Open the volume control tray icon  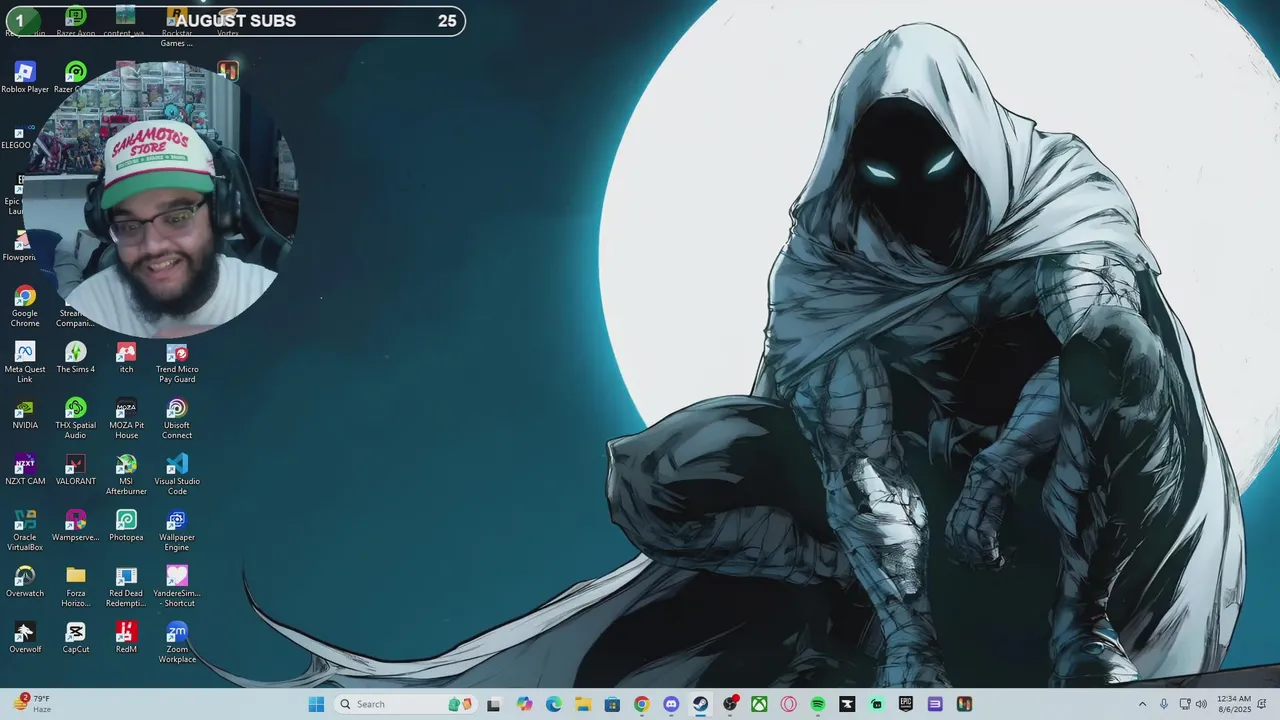[x=1202, y=704]
